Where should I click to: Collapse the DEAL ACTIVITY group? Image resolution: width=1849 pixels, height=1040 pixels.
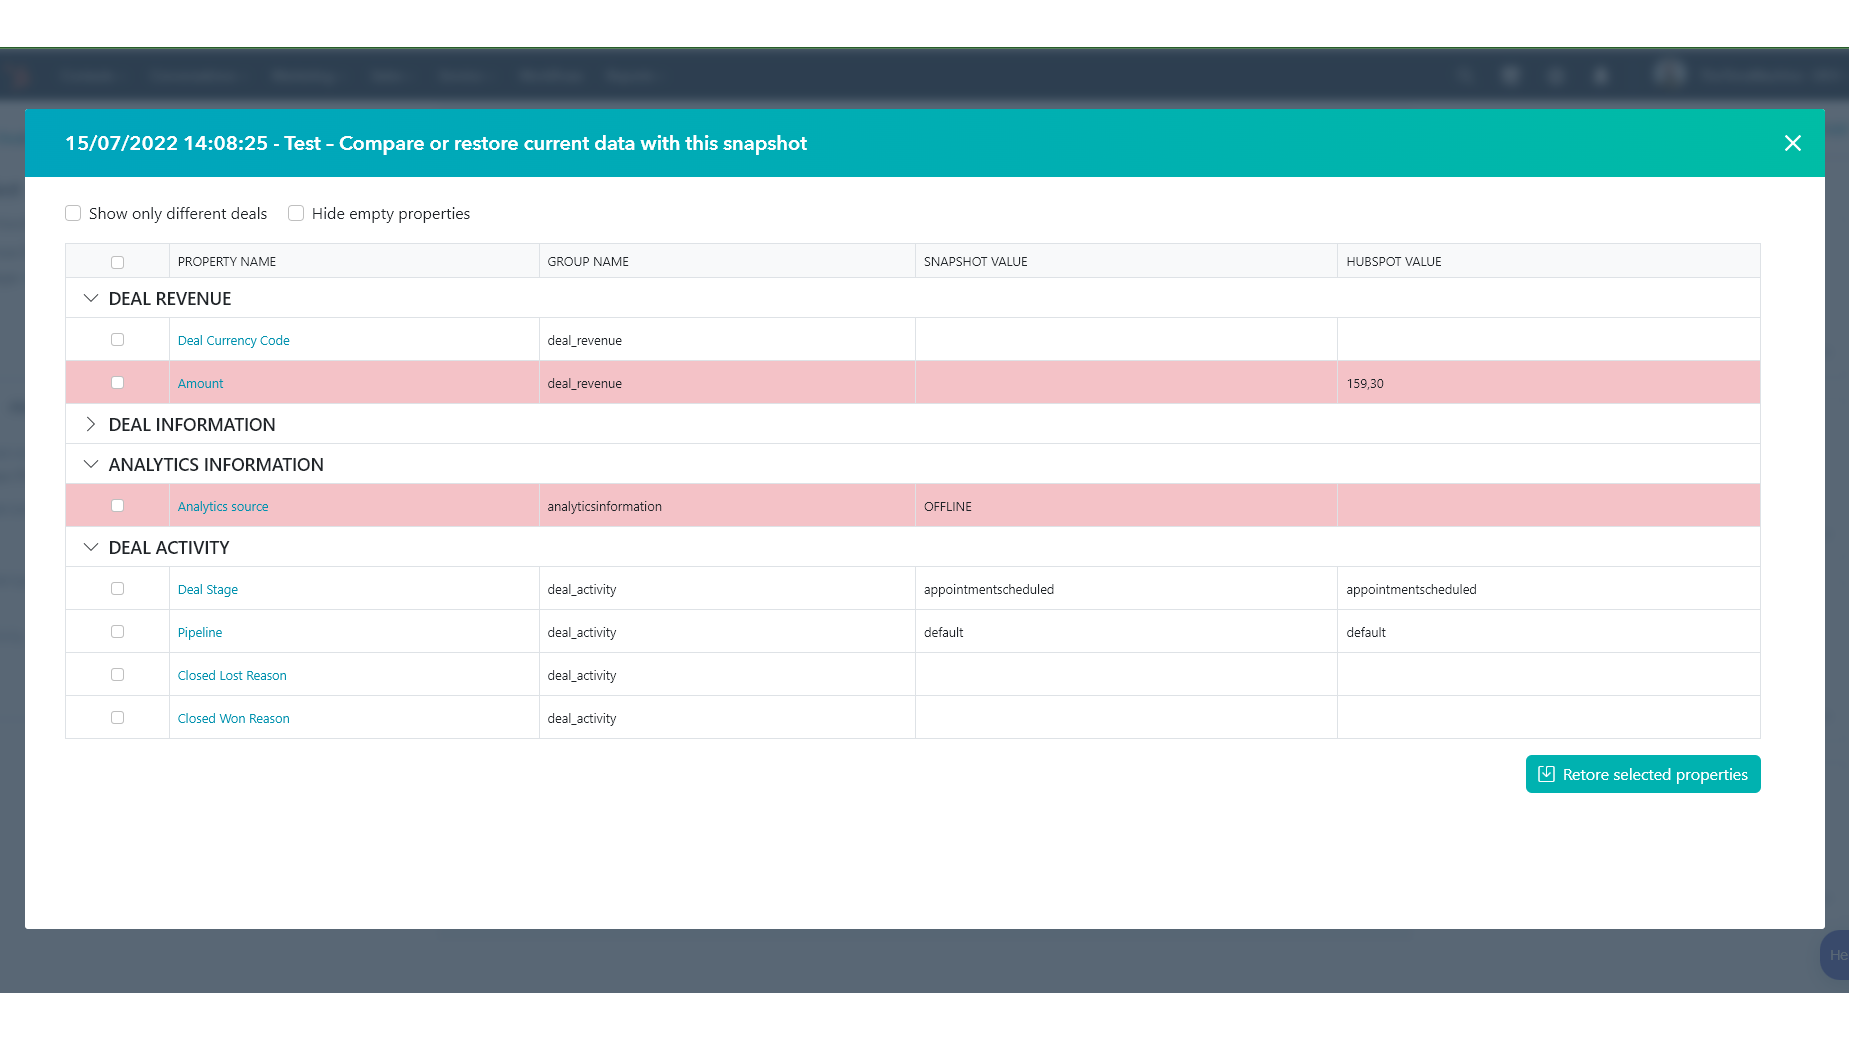pos(91,547)
